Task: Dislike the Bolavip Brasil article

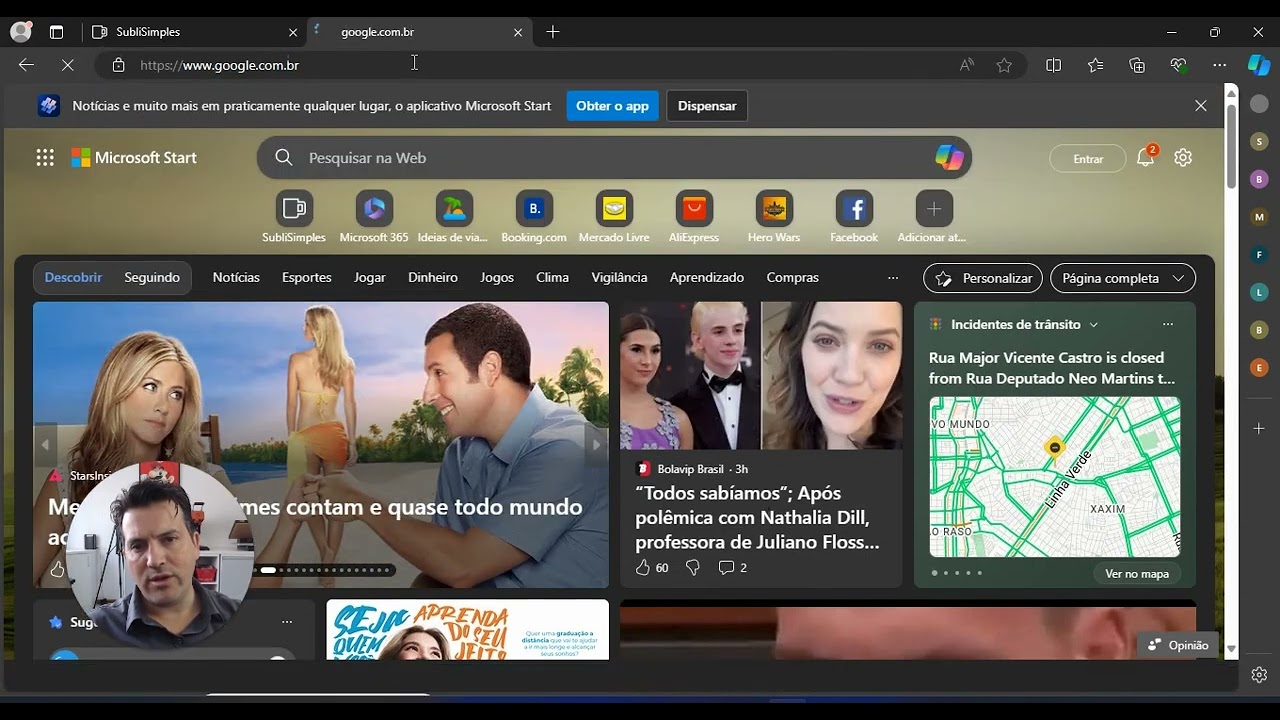Action: pyautogui.click(x=692, y=567)
